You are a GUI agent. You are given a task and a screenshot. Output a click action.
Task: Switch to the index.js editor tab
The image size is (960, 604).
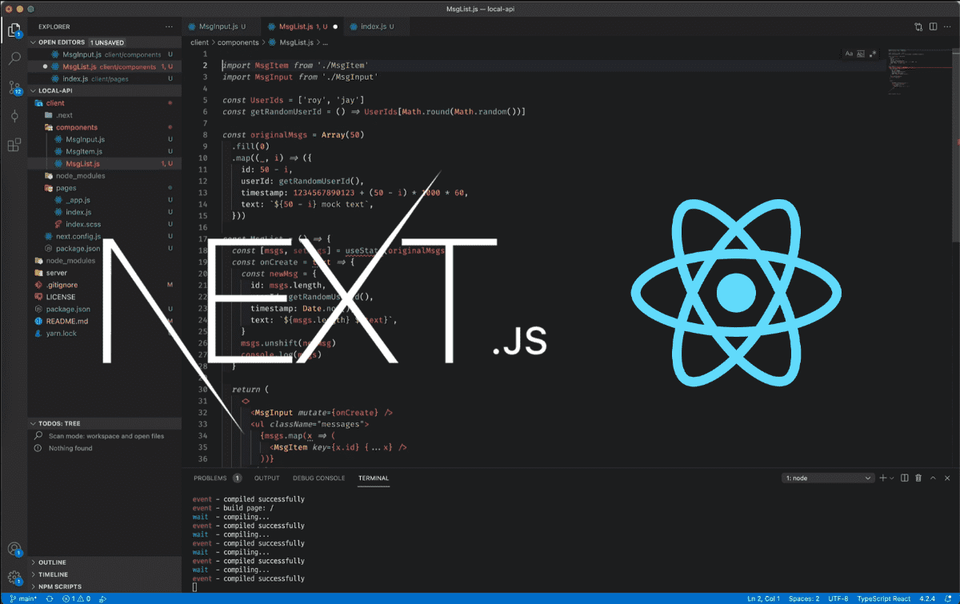[x=375, y=26]
